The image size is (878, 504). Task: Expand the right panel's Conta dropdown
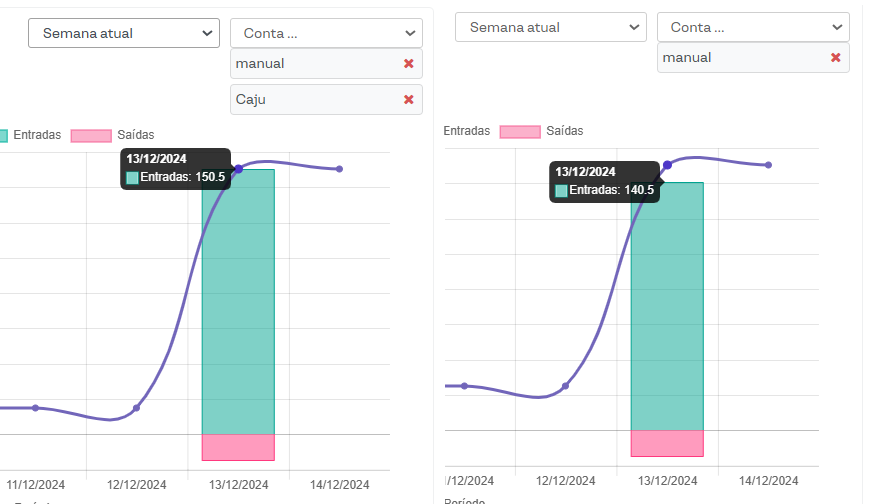(753, 27)
